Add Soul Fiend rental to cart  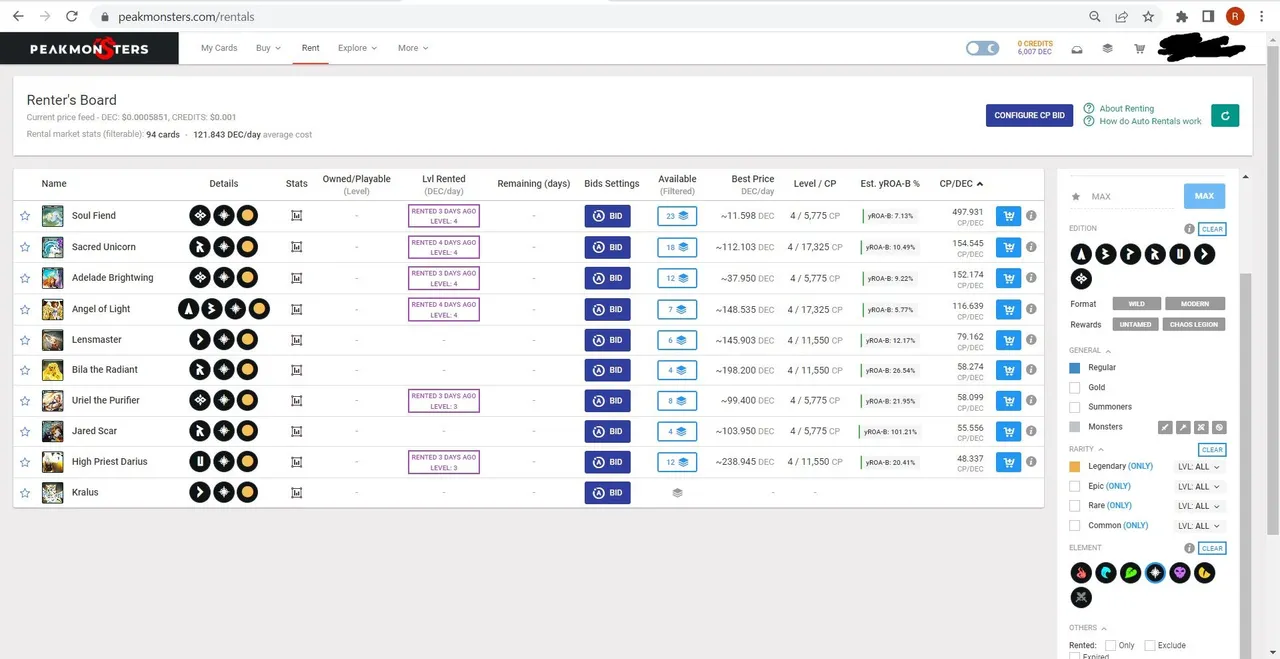click(x=1008, y=215)
